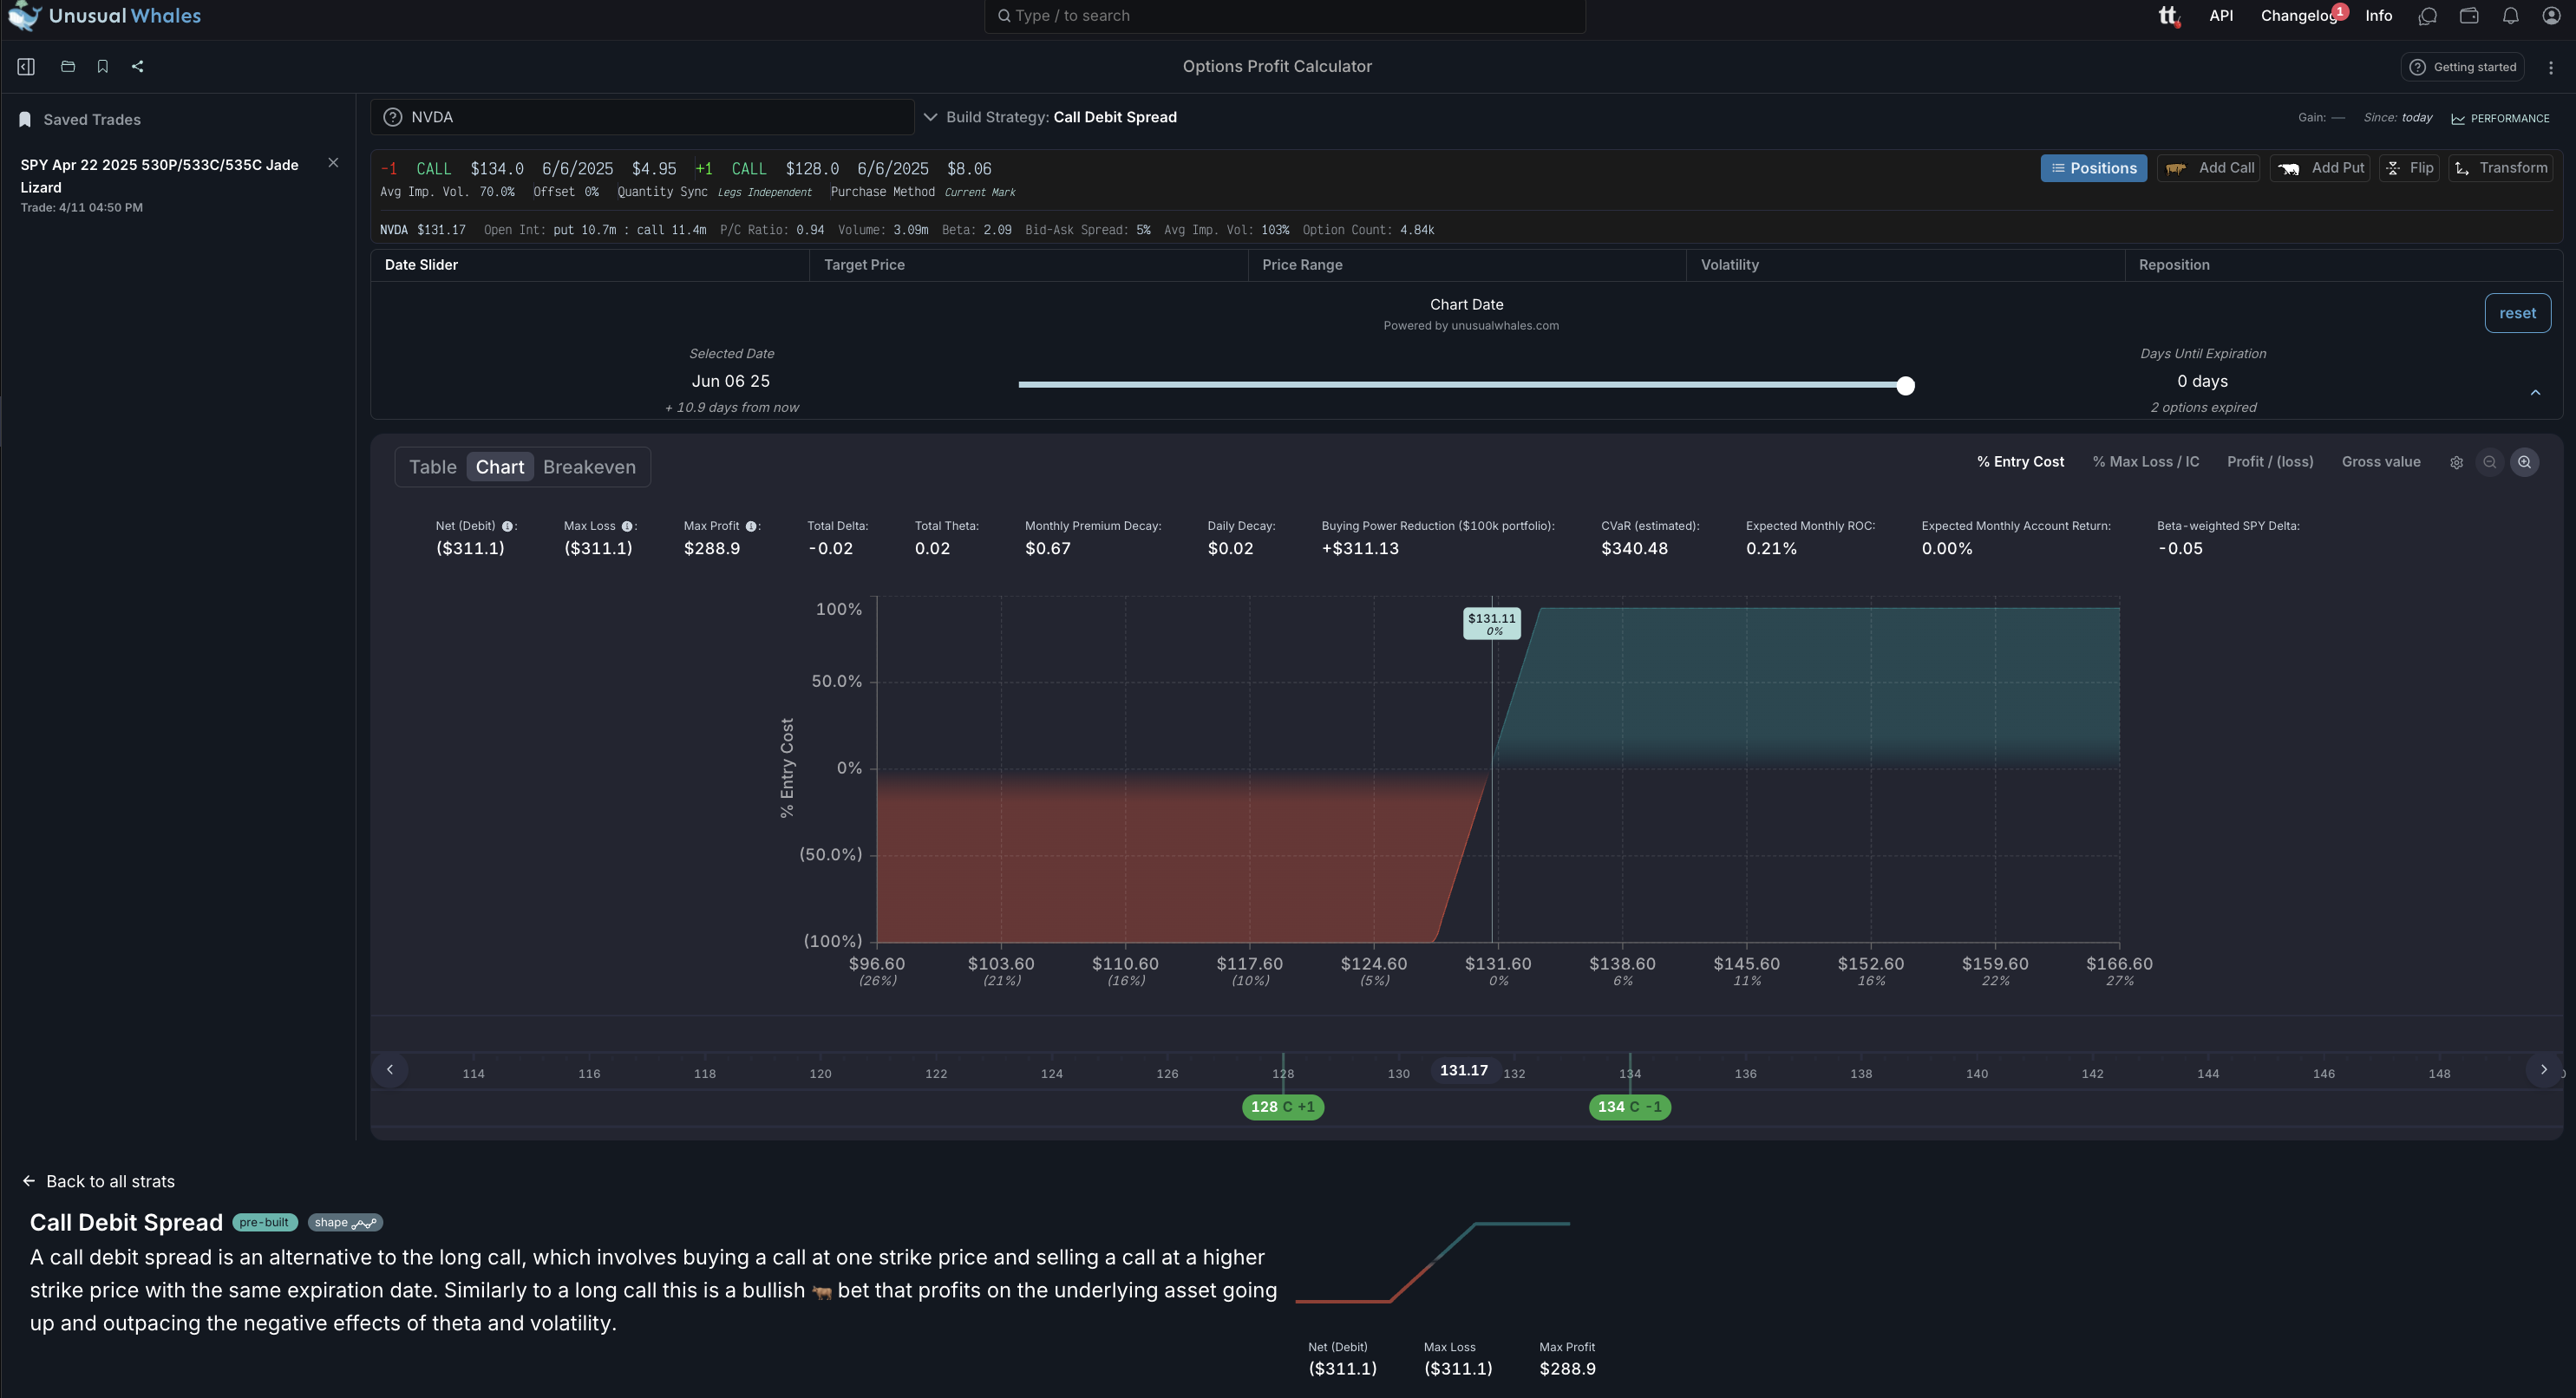Open the wallet icon in header
Screen dimensions: 2576x1398
[x=2469, y=16]
